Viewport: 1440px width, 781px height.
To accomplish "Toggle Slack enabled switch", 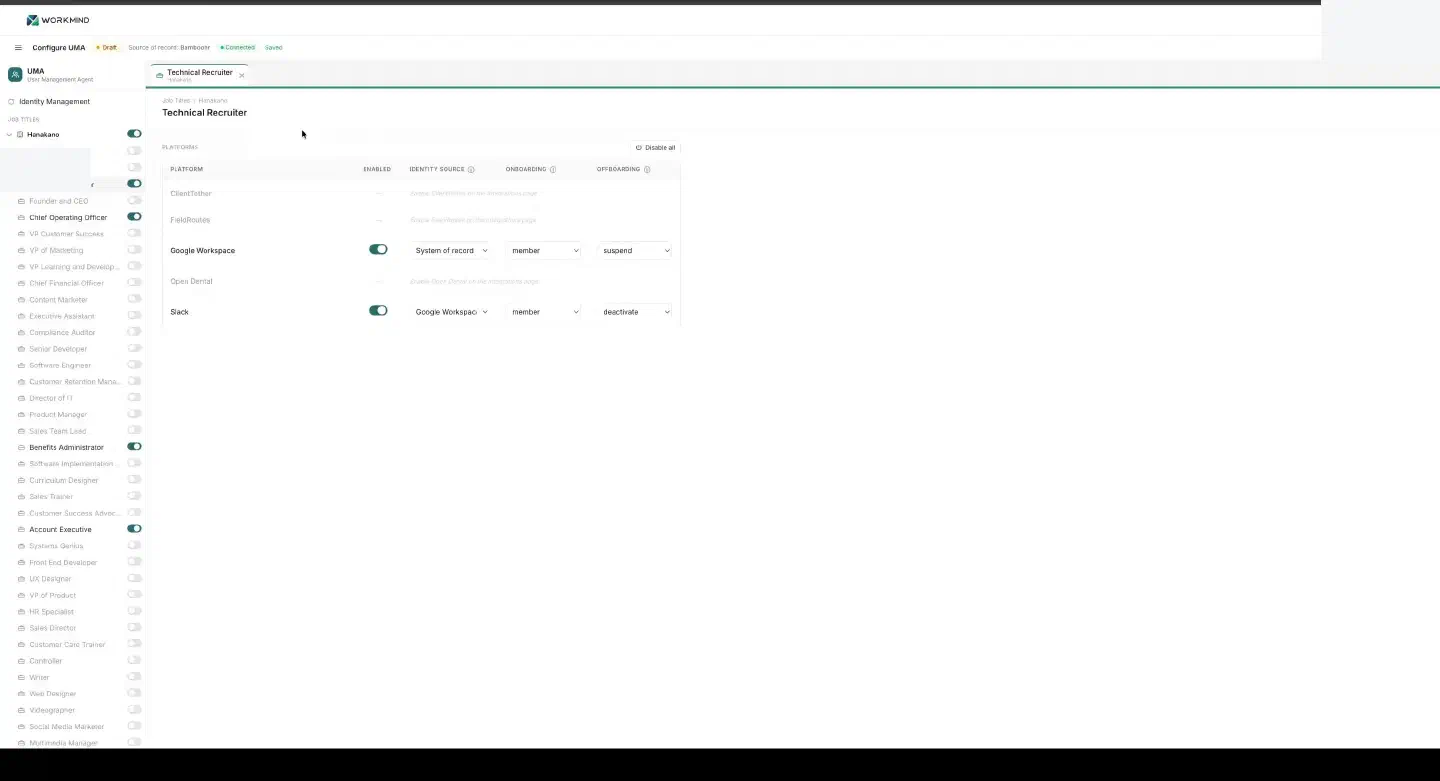I will (378, 311).
